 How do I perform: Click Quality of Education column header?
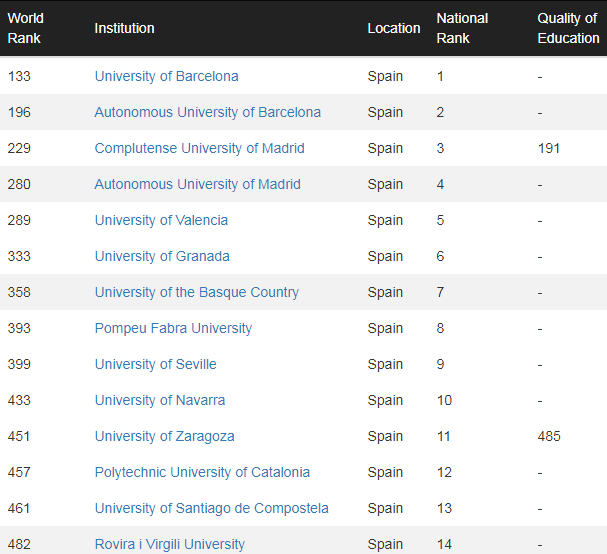coord(568,28)
